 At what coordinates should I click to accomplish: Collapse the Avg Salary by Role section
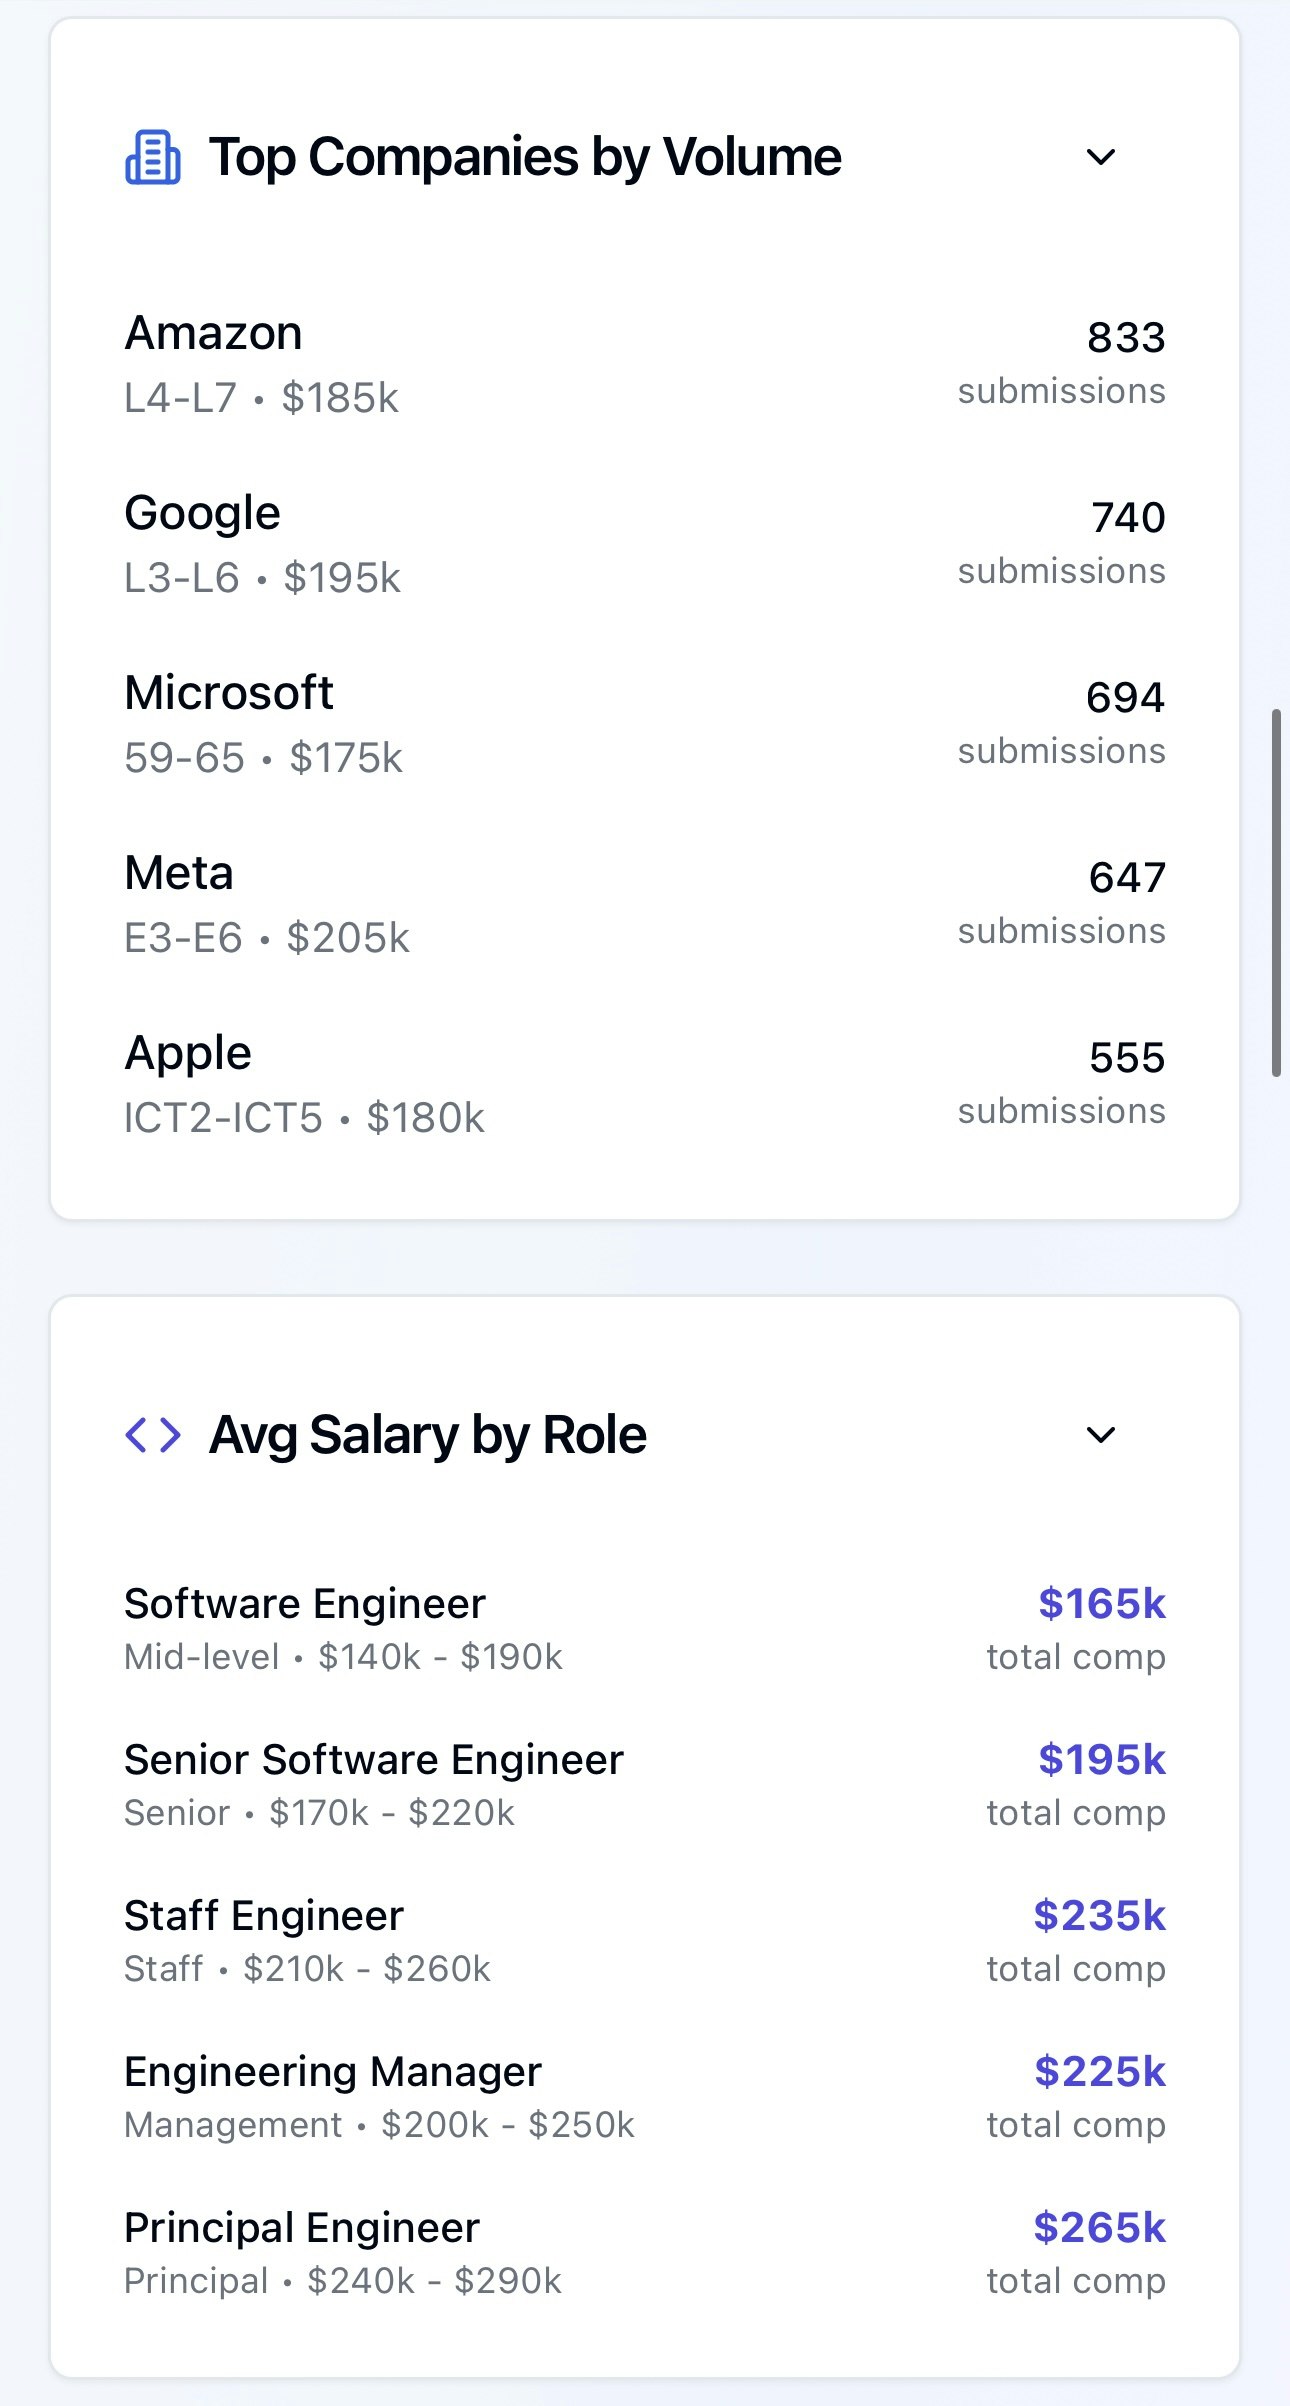1100,1435
